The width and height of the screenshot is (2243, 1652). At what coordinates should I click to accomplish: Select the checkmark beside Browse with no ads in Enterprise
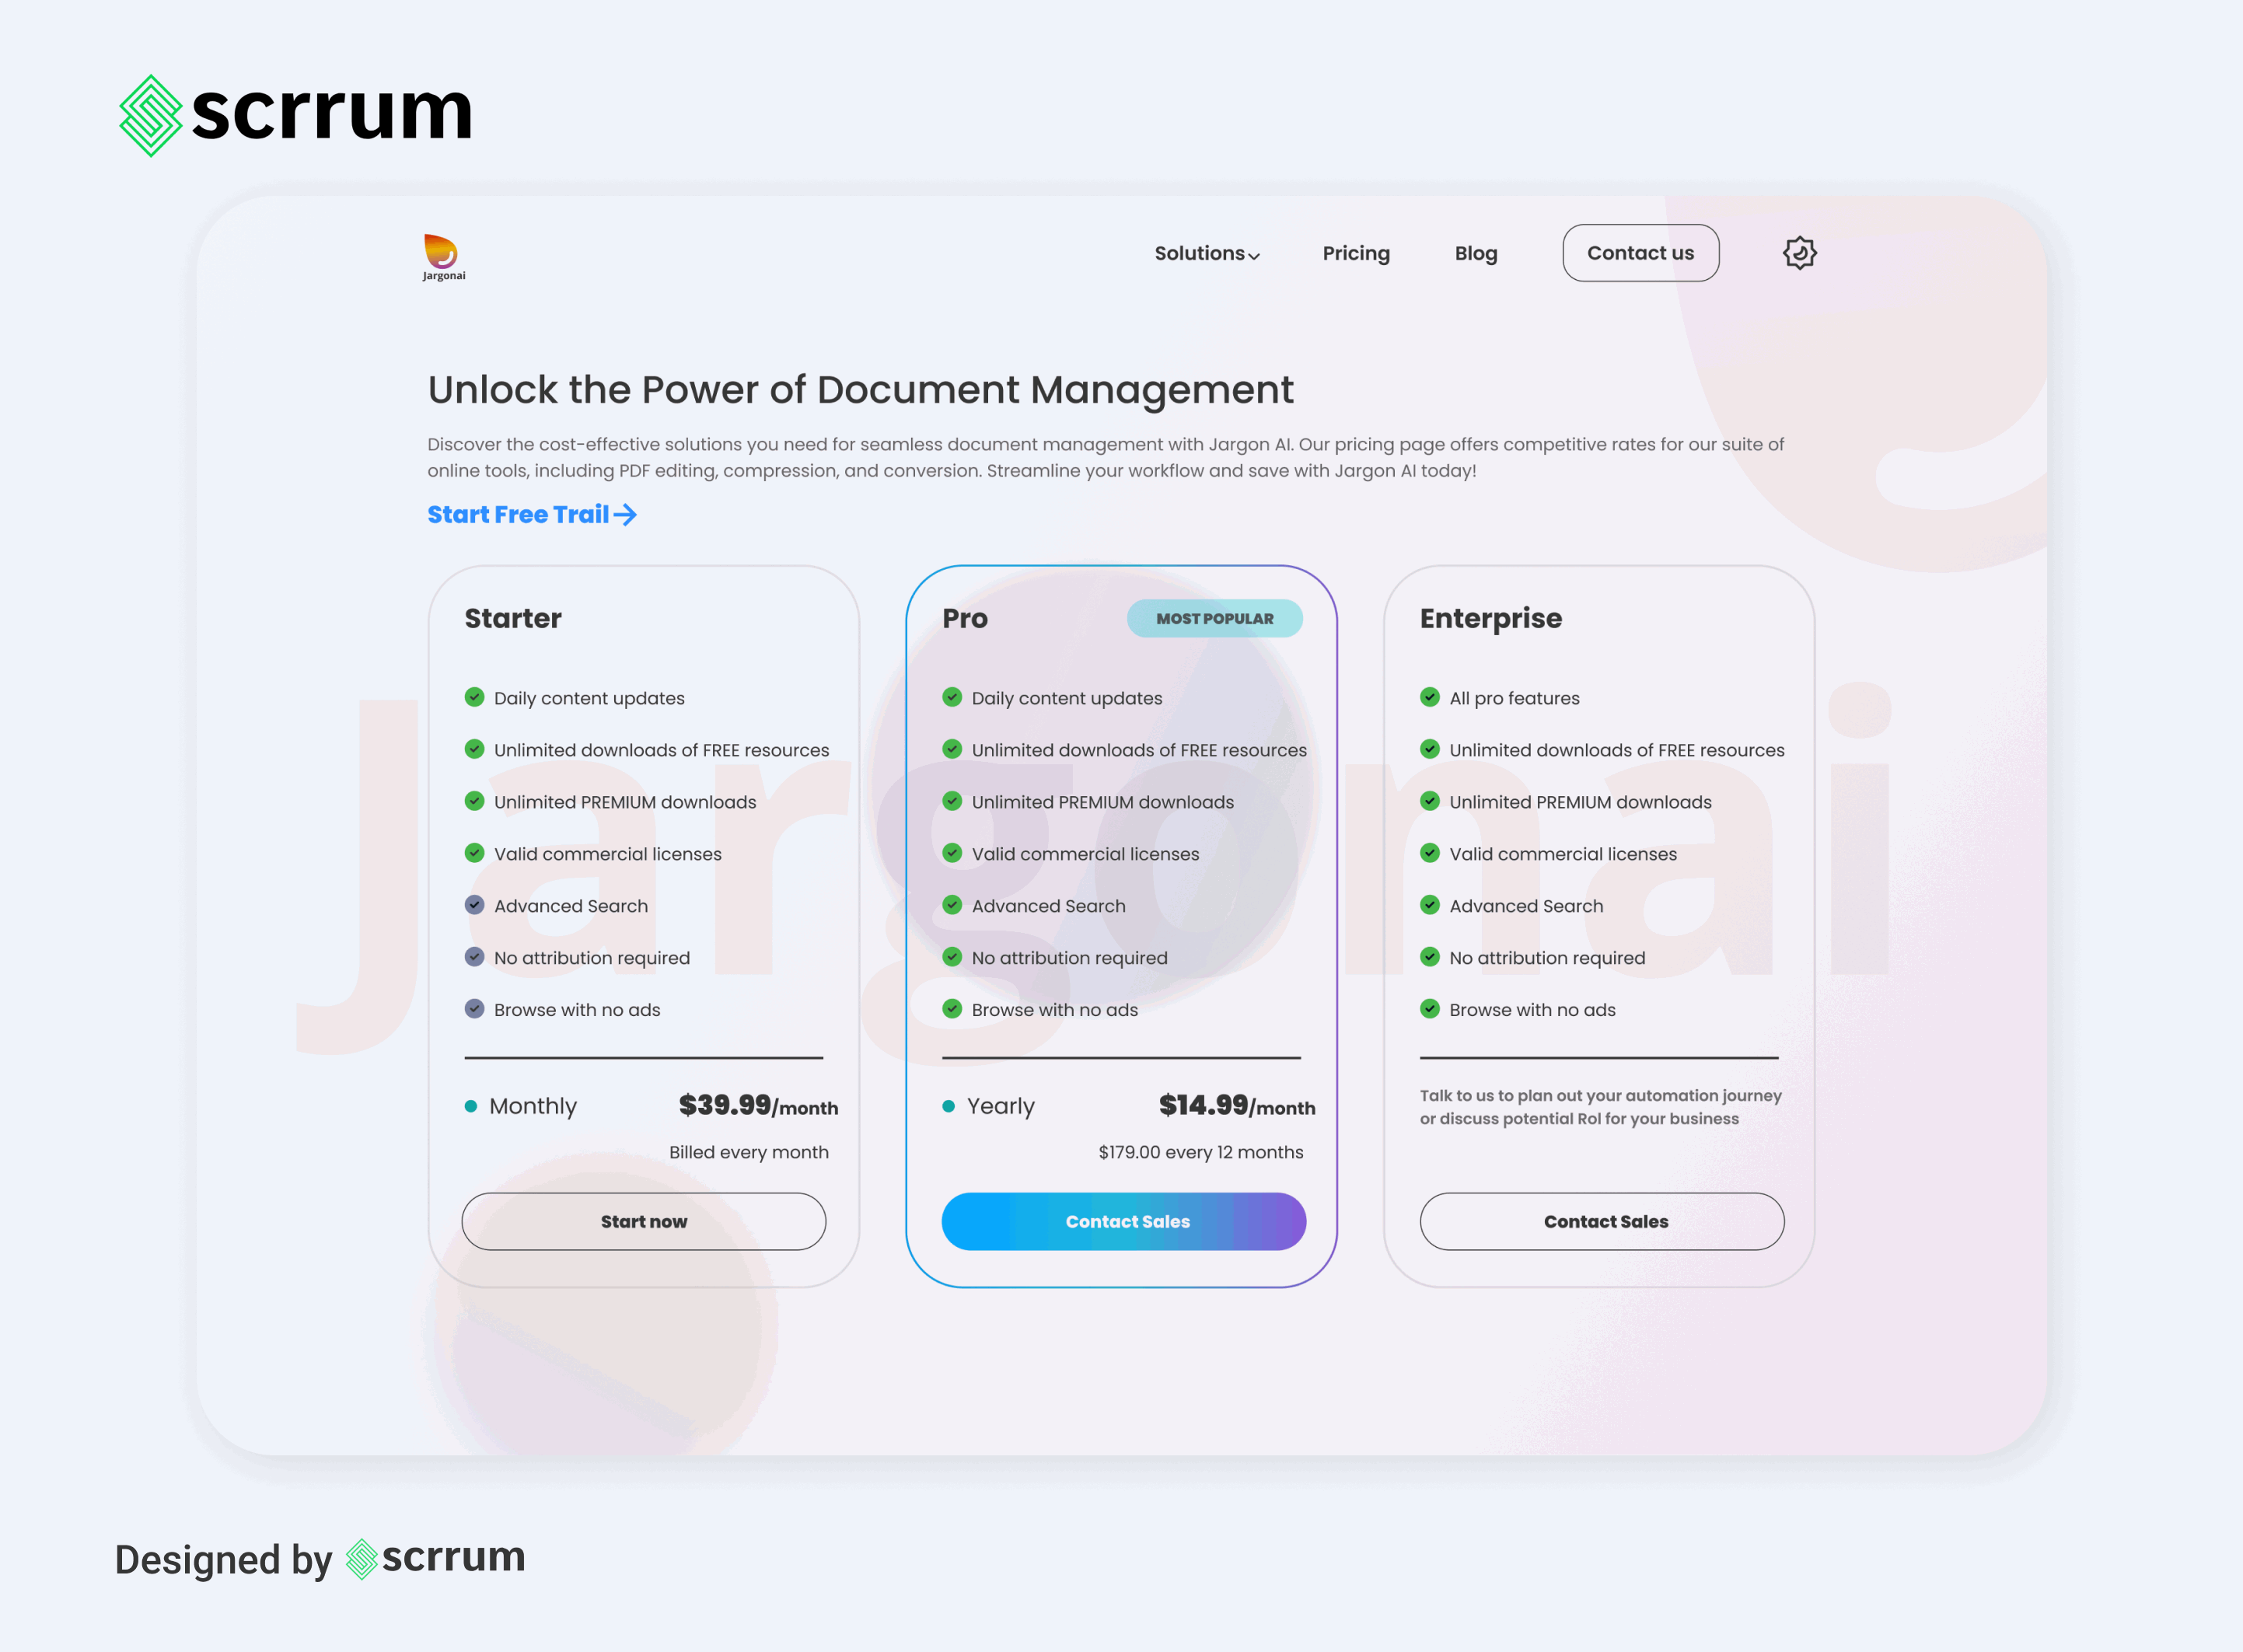1429,1009
